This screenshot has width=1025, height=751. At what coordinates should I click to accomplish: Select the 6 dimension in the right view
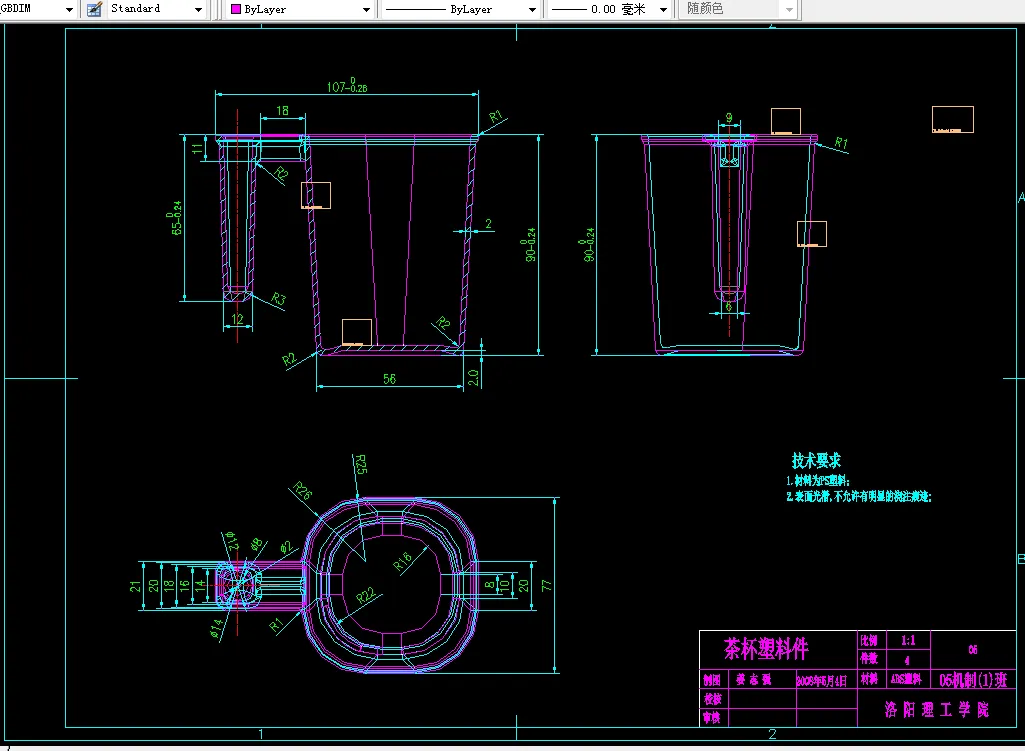pos(729,306)
